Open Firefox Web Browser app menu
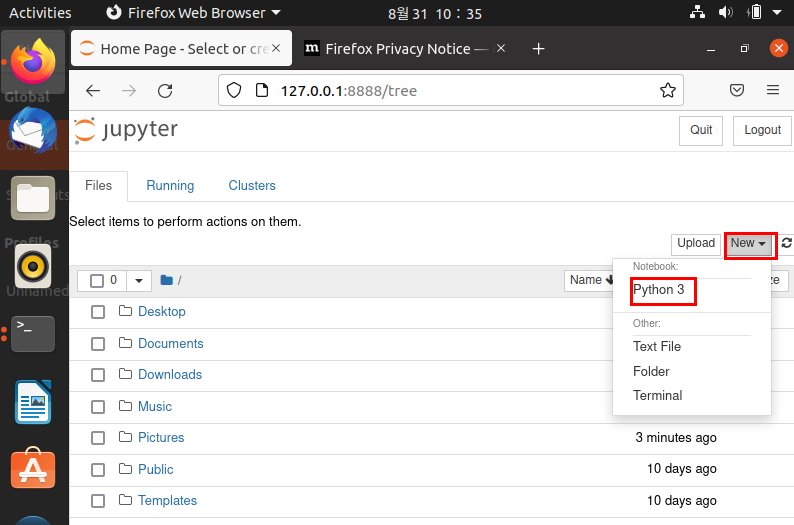This screenshot has height=525, width=794. pyautogui.click(x=193, y=13)
